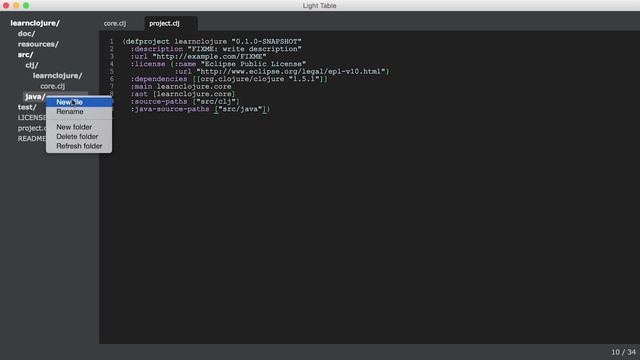640x360 pixels.
Task: Collapse the src/ folder
Action: coord(25,55)
